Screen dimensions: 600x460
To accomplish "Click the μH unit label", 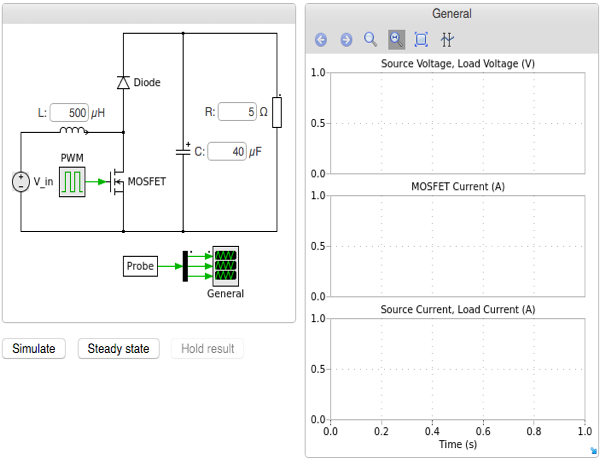I will [x=98, y=113].
